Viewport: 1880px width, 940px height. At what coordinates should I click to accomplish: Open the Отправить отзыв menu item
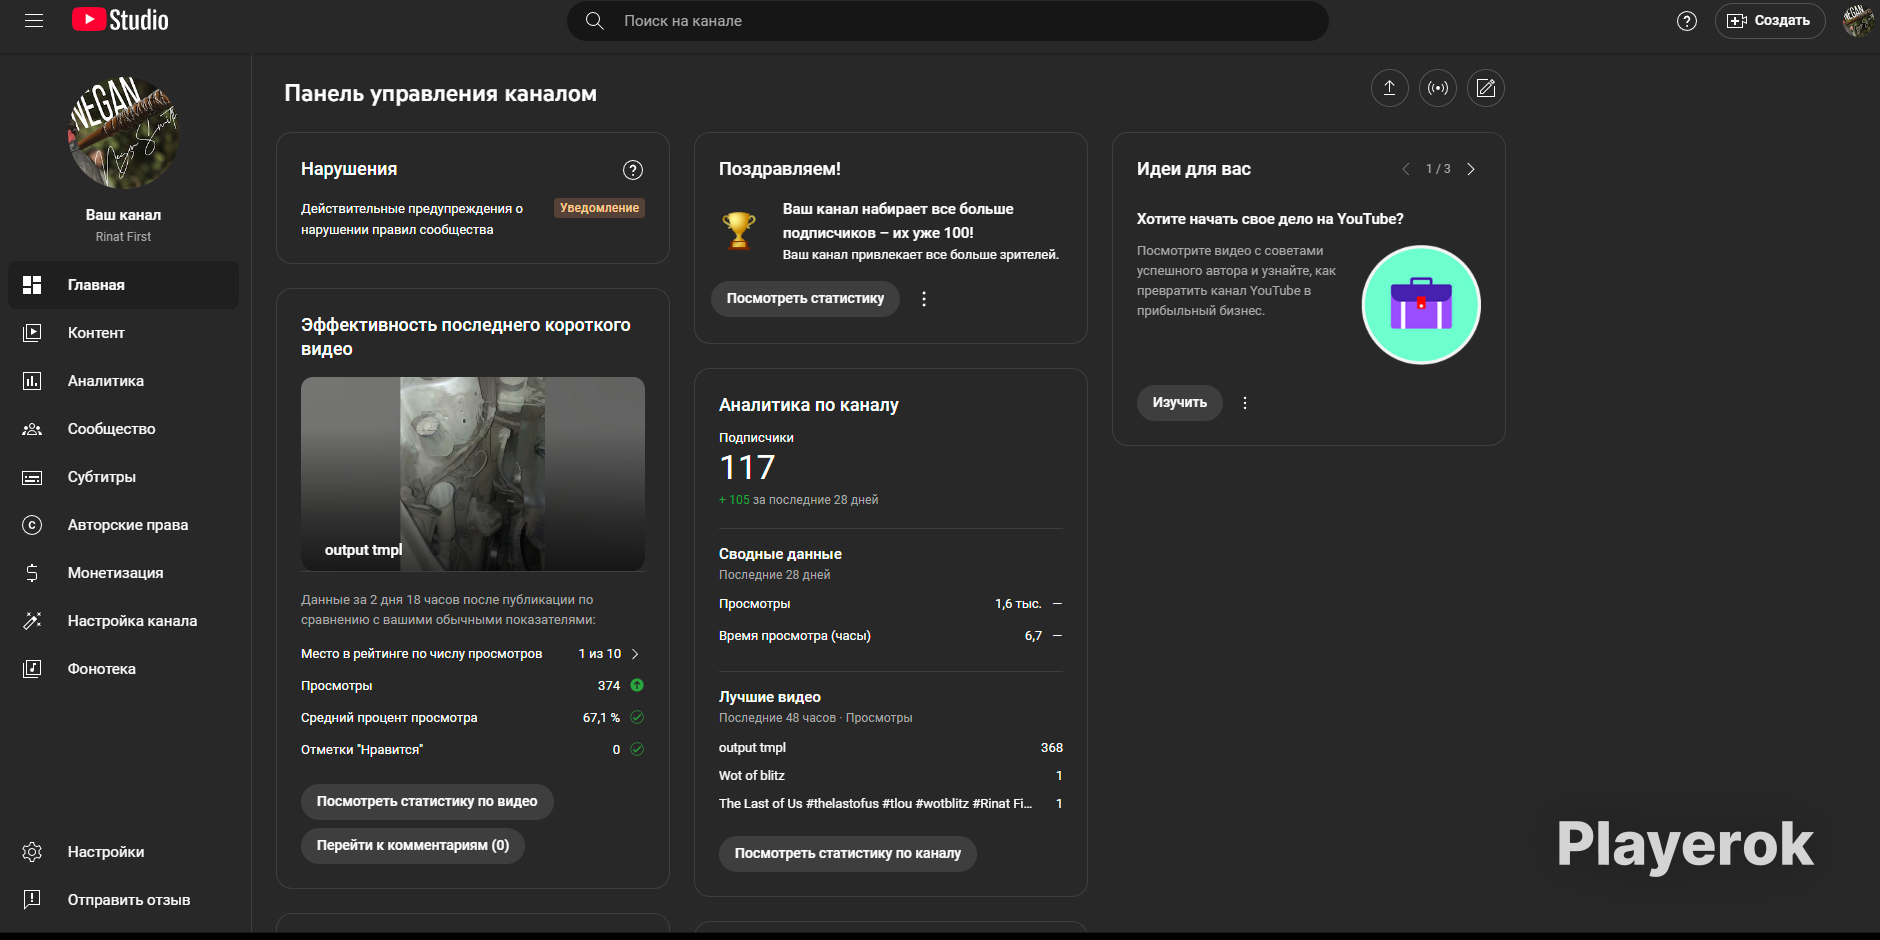coord(123,900)
